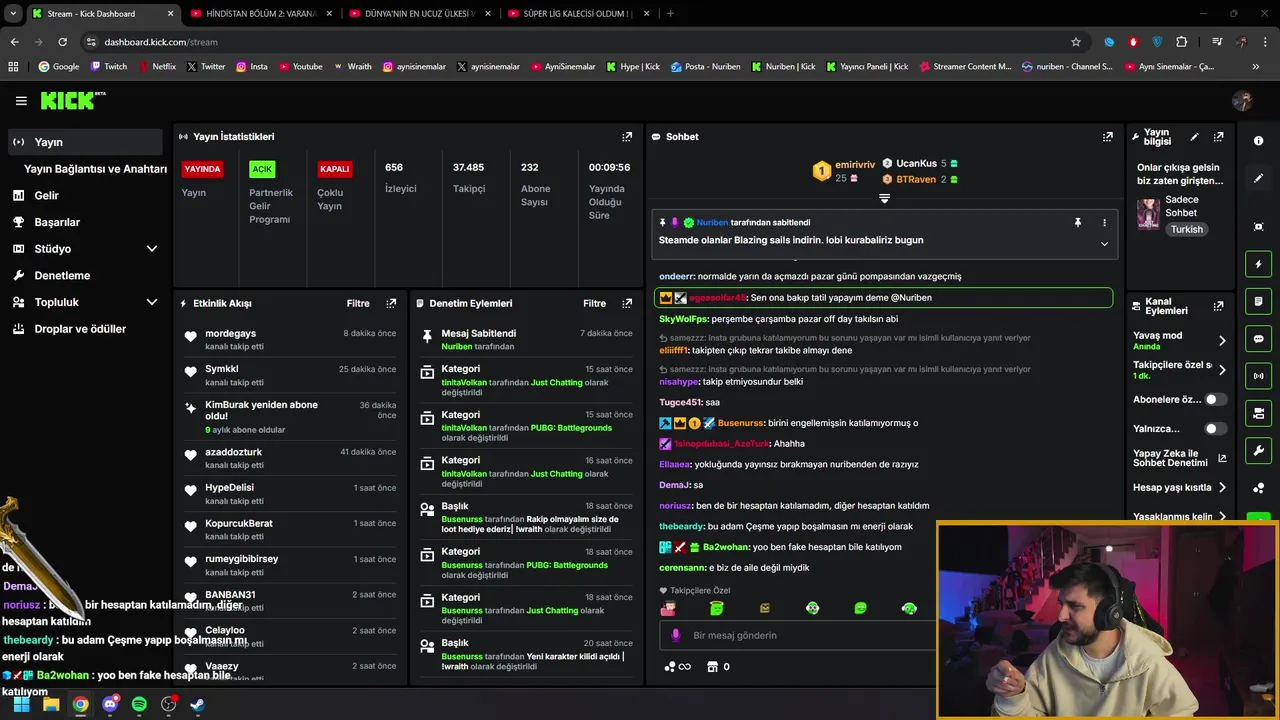This screenshot has height=720, width=1280.
Task: Pop out the Yayın İstatistikleri panel
Action: tap(627, 137)
